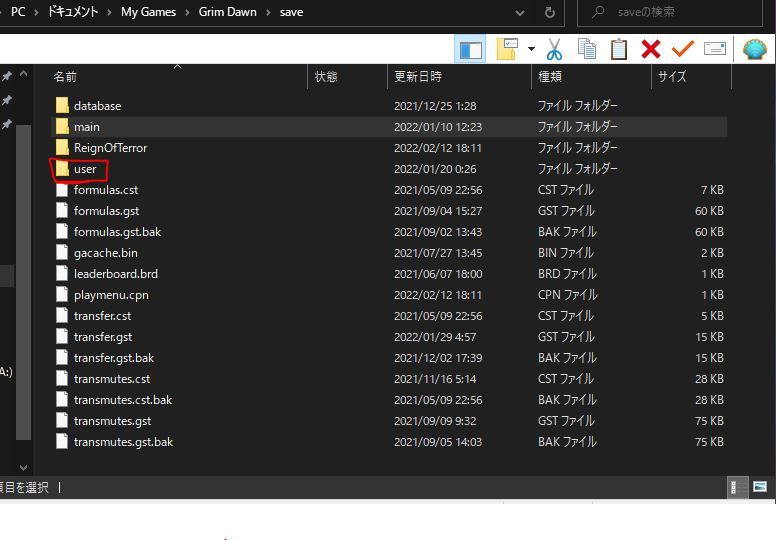
Task: Select playmenu.cpn file icon
Action: (x=62, y=295)
